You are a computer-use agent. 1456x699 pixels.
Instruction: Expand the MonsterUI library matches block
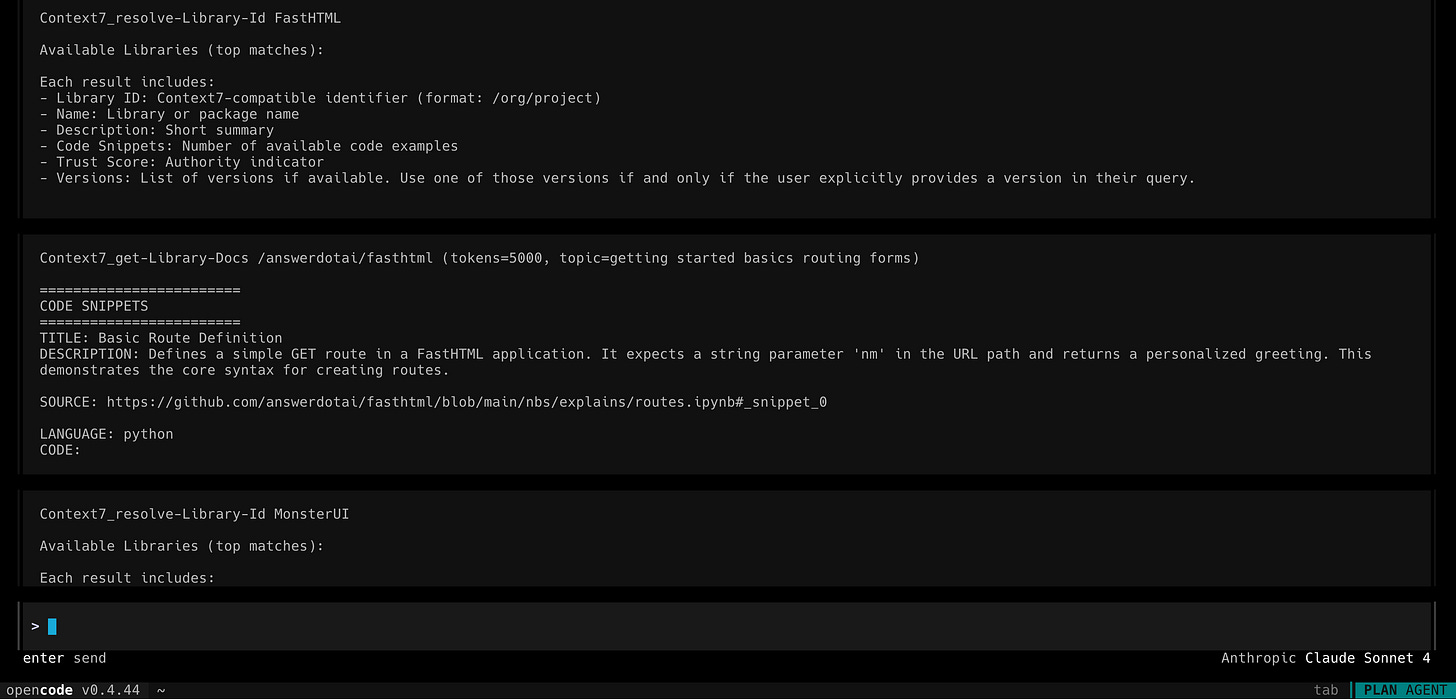[194, 514]
